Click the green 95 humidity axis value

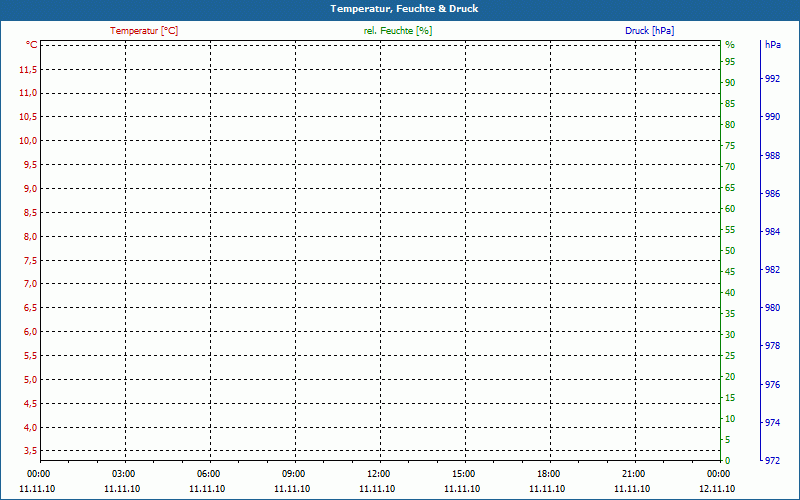(730, 62)
